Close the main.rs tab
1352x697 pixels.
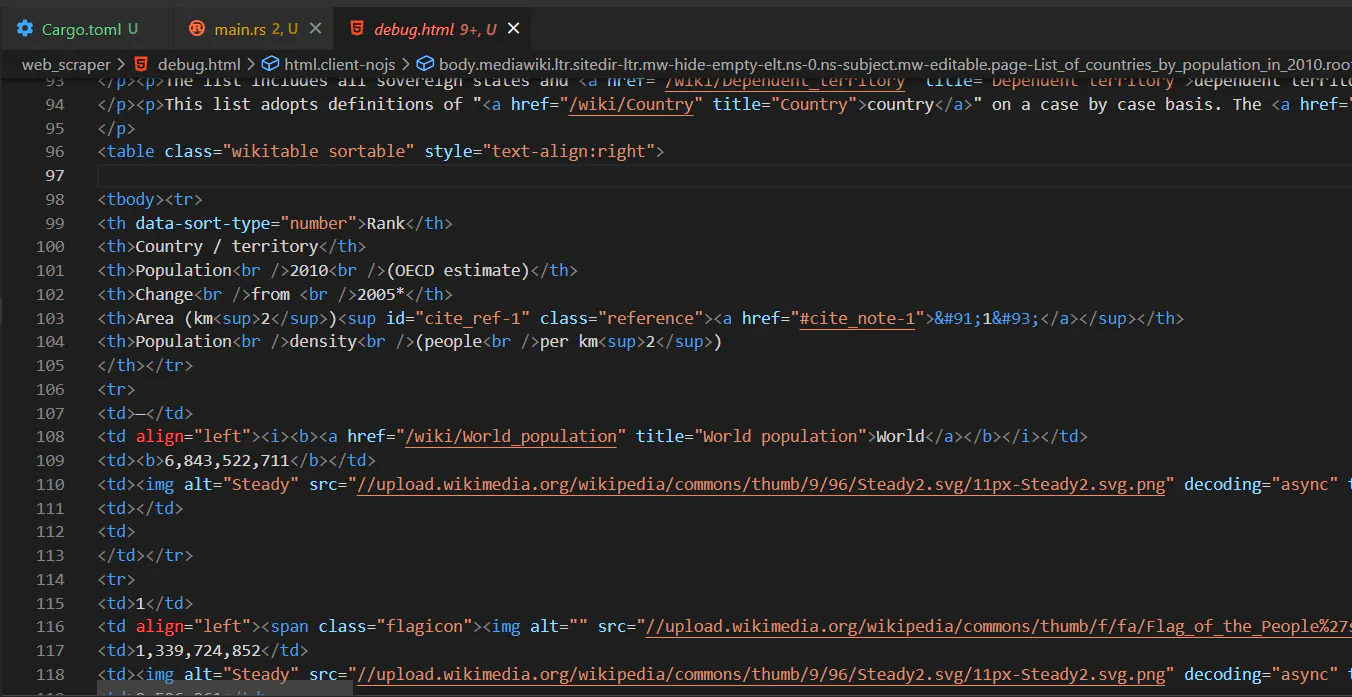point(317,29)
